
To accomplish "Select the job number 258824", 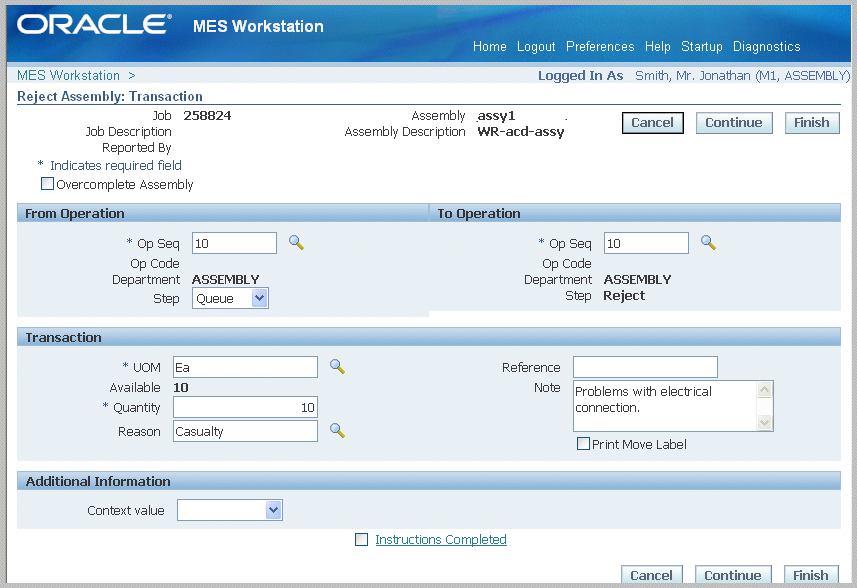I will tap(207, 116).
